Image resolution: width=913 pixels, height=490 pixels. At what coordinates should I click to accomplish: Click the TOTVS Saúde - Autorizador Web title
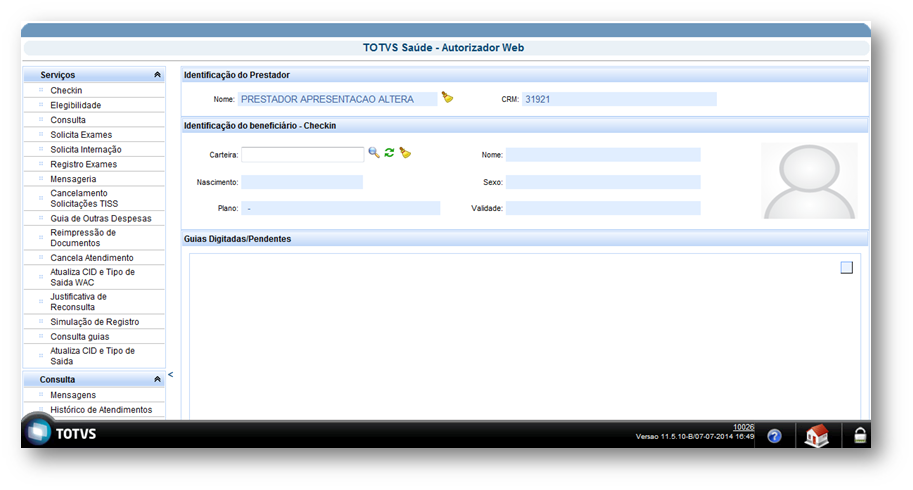pyautogui.click(x=444, y=48)
